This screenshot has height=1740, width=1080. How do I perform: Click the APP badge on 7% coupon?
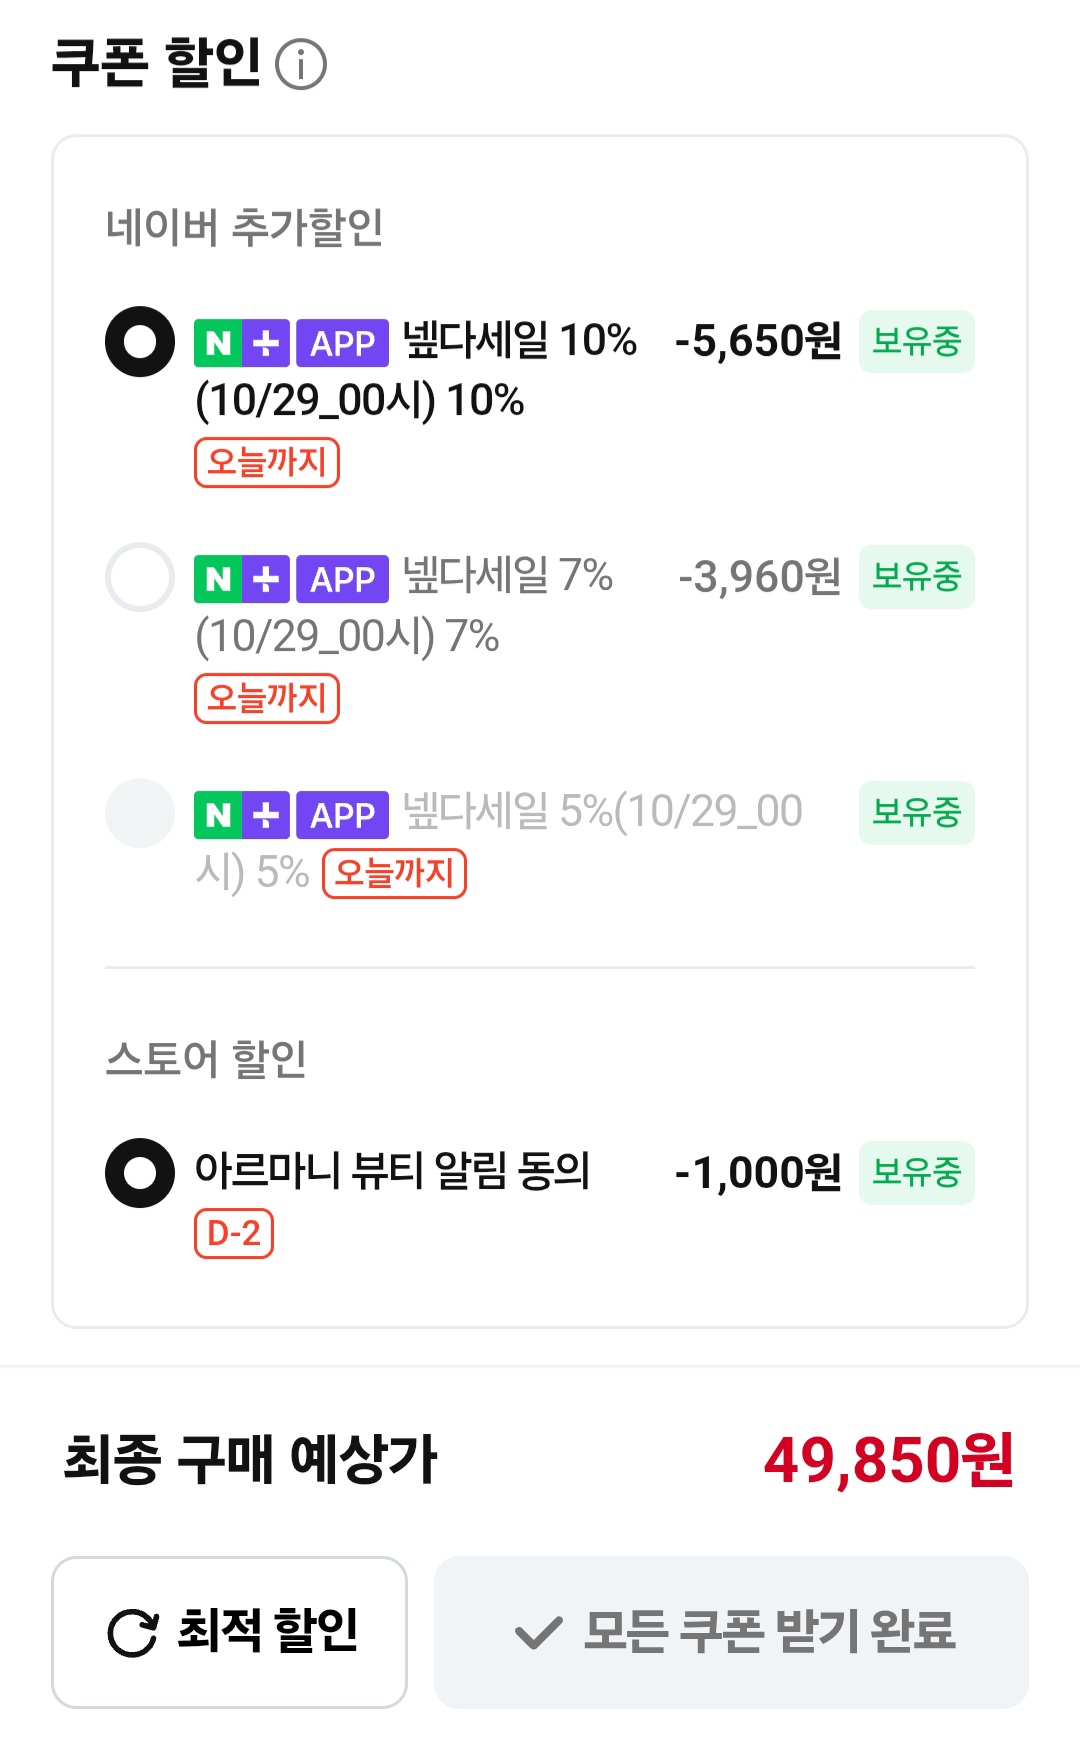tap(342, 579)
